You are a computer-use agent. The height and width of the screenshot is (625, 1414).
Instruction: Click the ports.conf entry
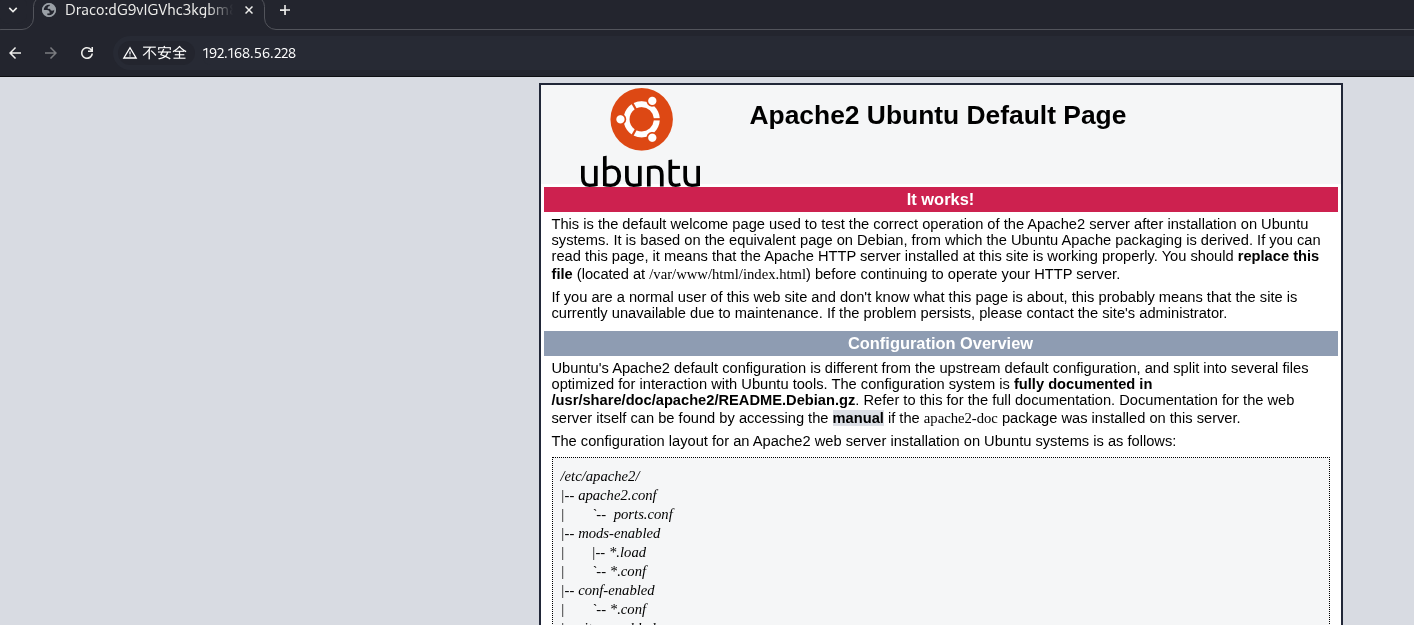643,514
